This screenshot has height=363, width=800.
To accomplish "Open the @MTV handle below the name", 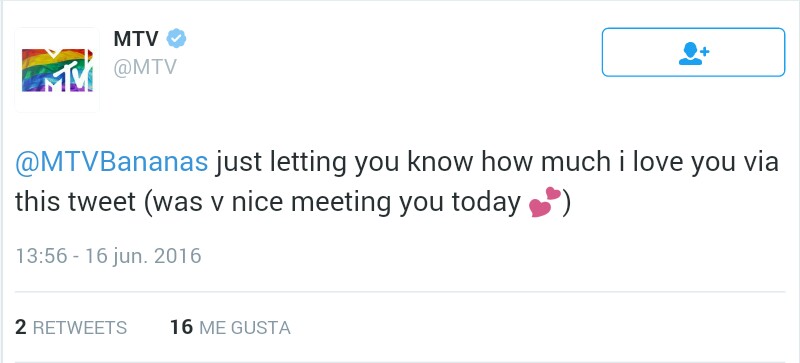I will click(145, 67).
